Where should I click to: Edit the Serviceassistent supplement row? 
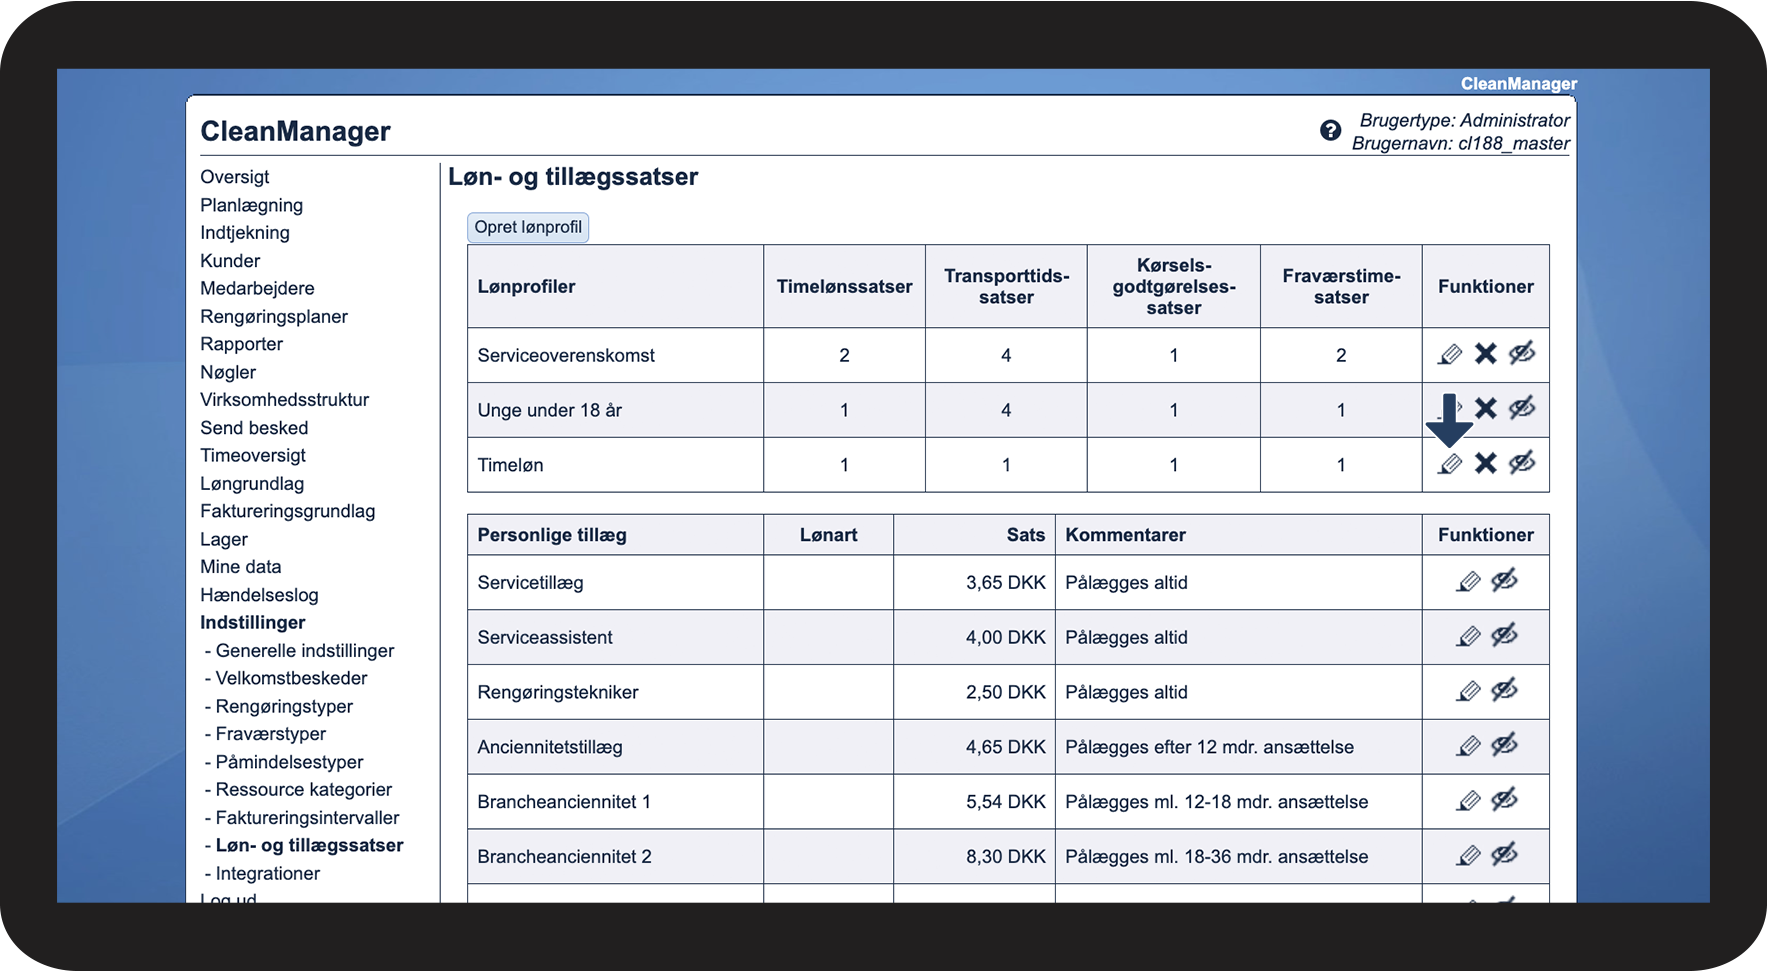(1468, 637)
